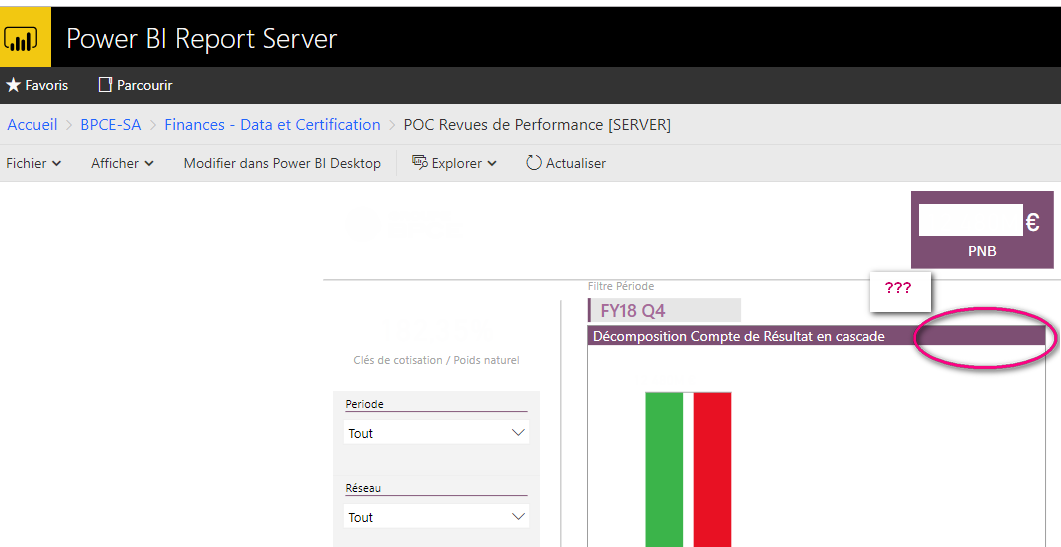Viewport: 1061px width, 547px height.
Task: Open the Parcourir page icon
Action: point(105,85)
